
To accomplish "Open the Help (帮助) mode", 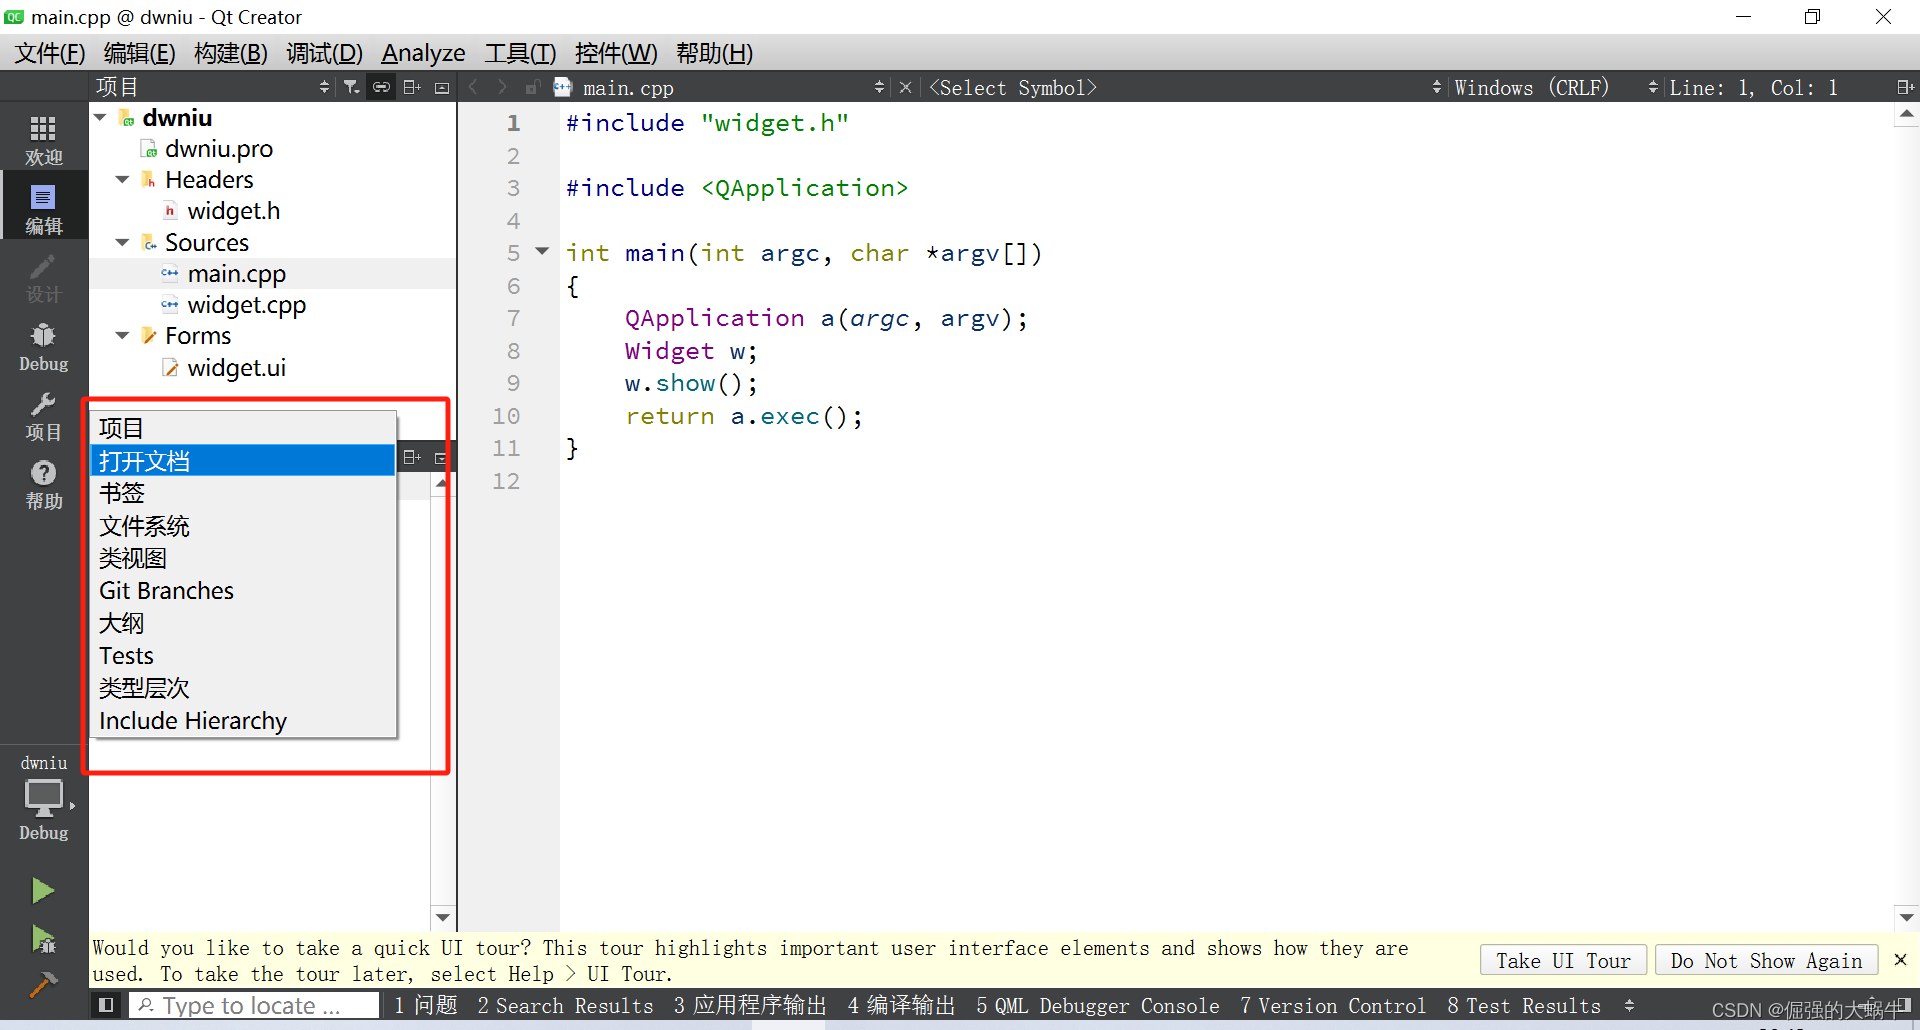I will coord(43,484).
